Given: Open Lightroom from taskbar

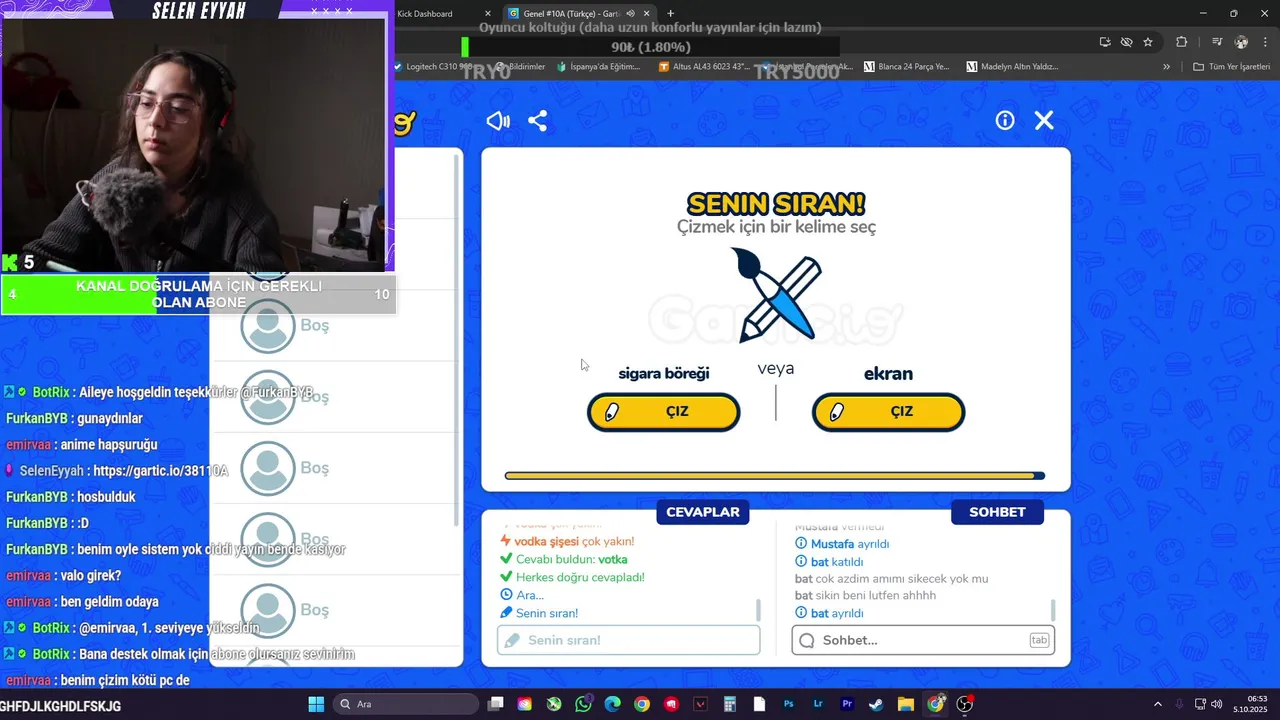Looking at the screenshot, I should click(x=818, y=704).
